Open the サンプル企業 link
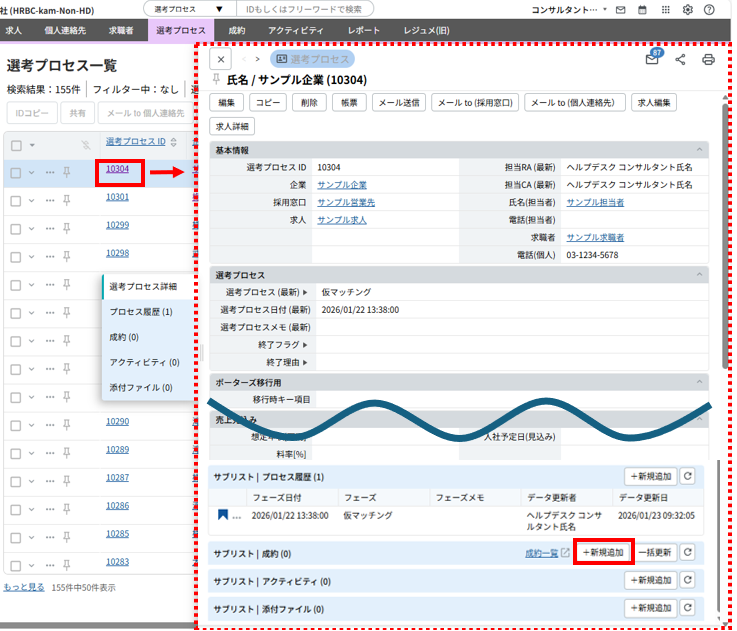 [342, 185]
